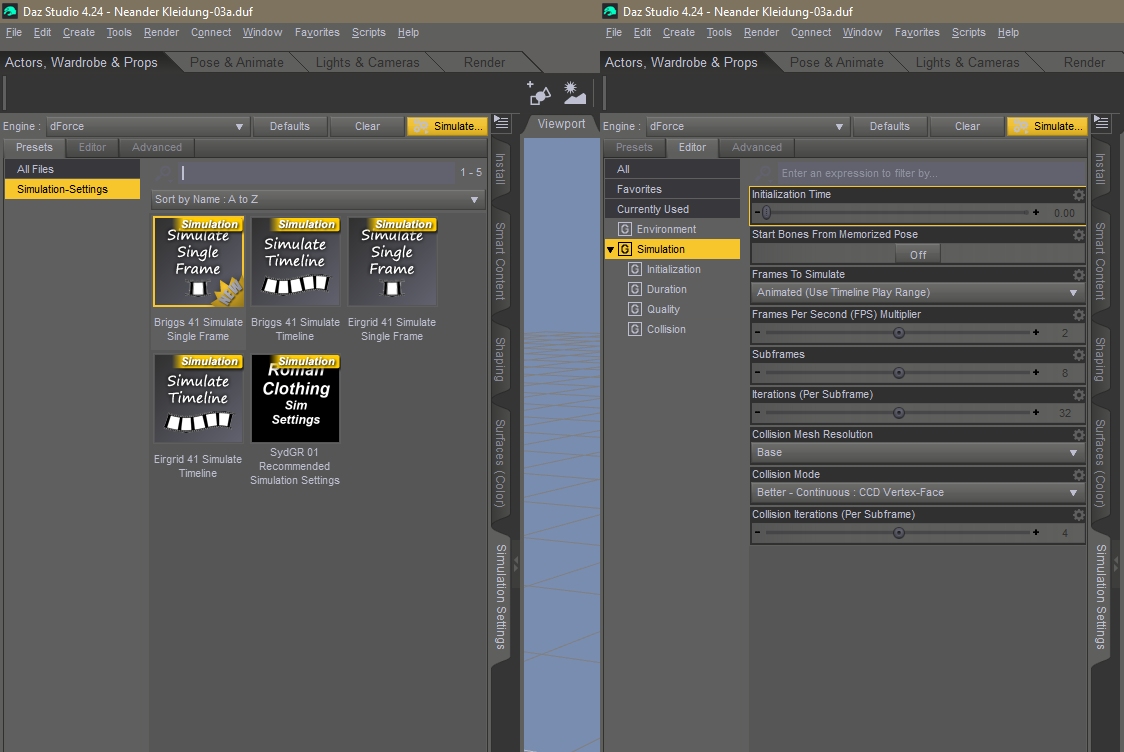Image resolution: width=1124 pixels, height=752 pixels.
Task: Click yellow Simulate button in right window
Action: click(x=1048, y=126)
